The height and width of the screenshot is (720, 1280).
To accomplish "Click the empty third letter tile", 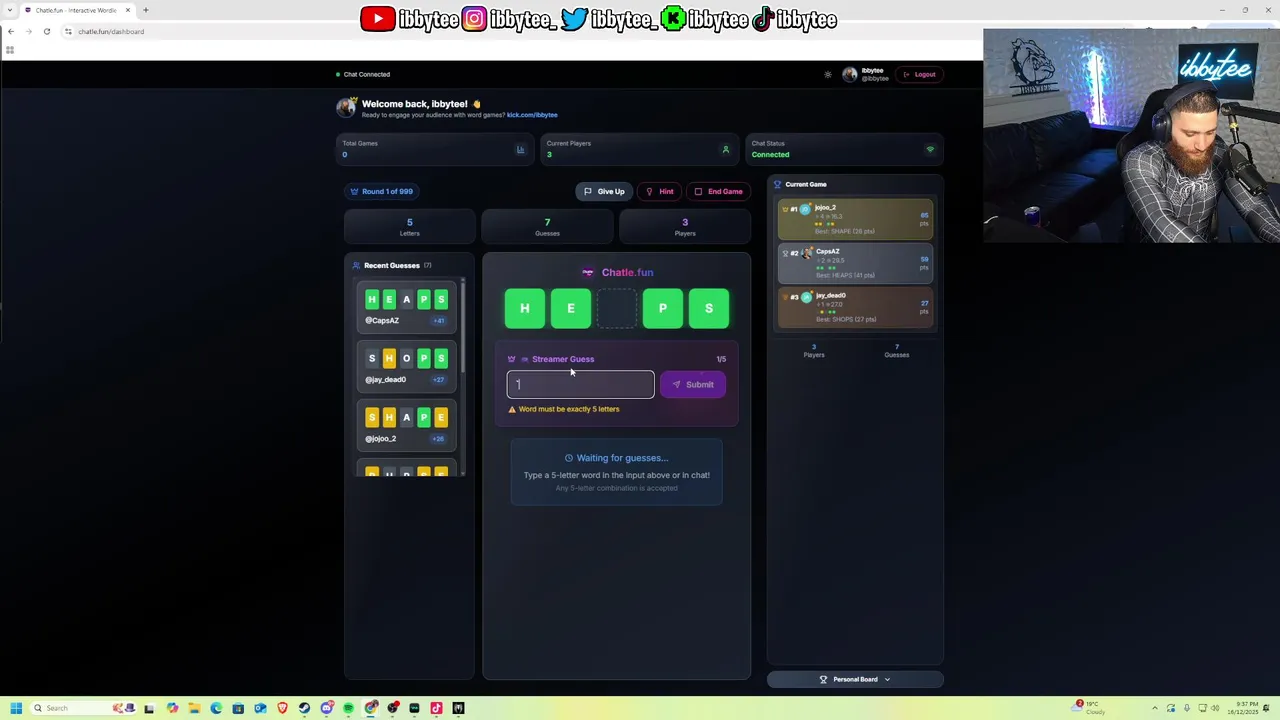I will tap(617, 309).
